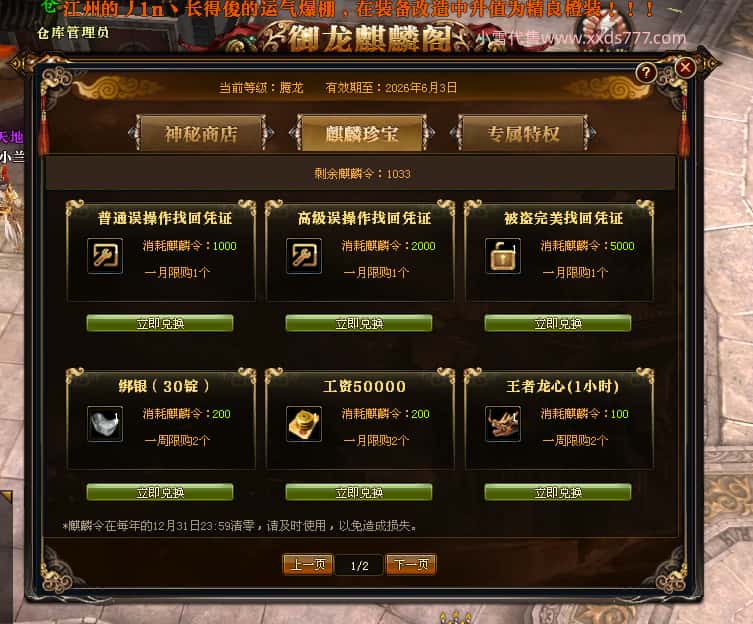Redeem 普通误操作找回凭证 with 立即兑换
Screen dimensions: 753x624
pos(160,323)
